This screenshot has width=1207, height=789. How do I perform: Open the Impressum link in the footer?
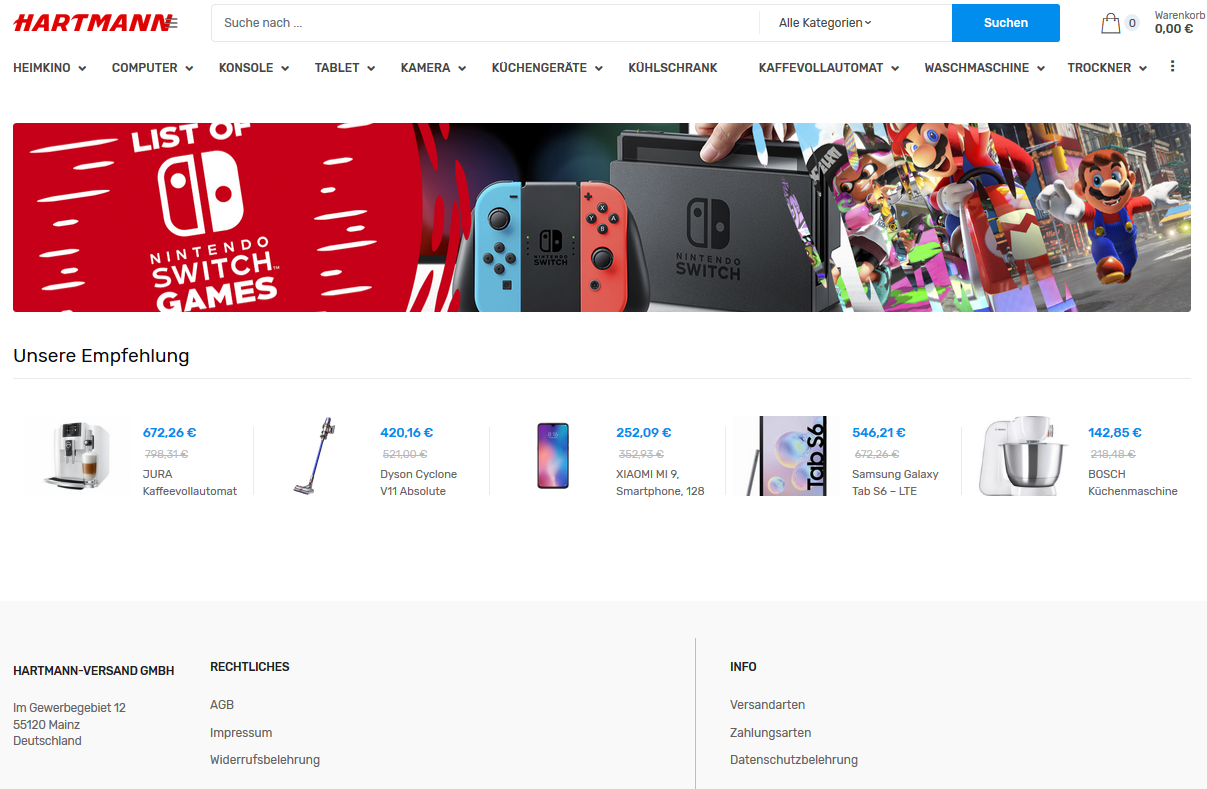tap(241, 733)
